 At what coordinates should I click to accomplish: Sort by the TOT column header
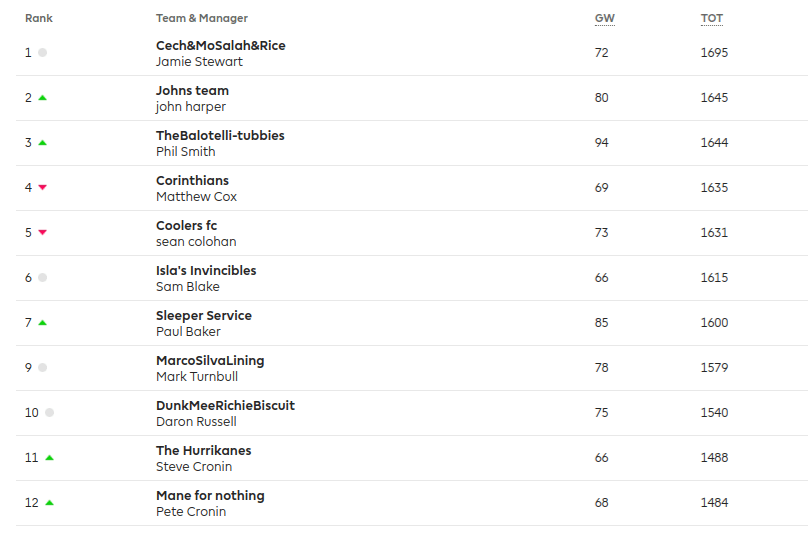pos(711,18)
